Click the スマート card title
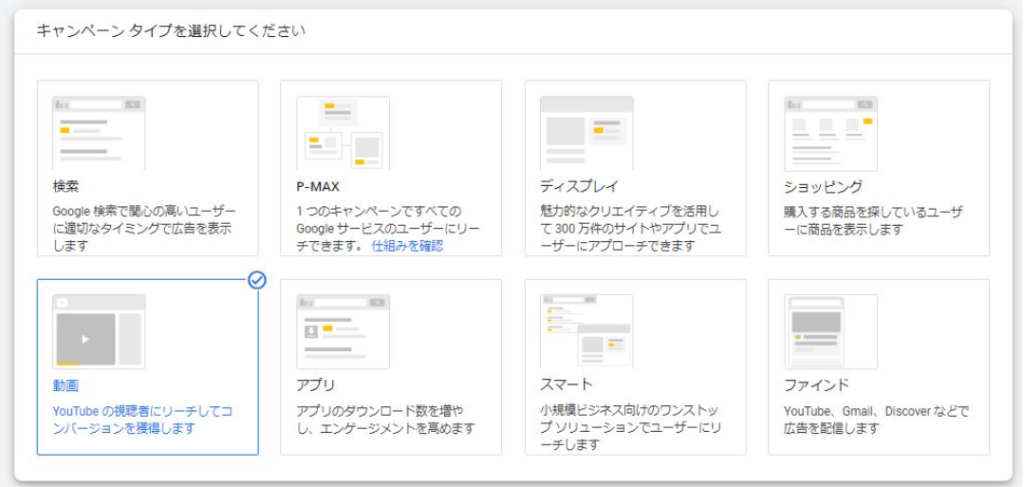Viewport: 1024px width, 487px height. 566,383
